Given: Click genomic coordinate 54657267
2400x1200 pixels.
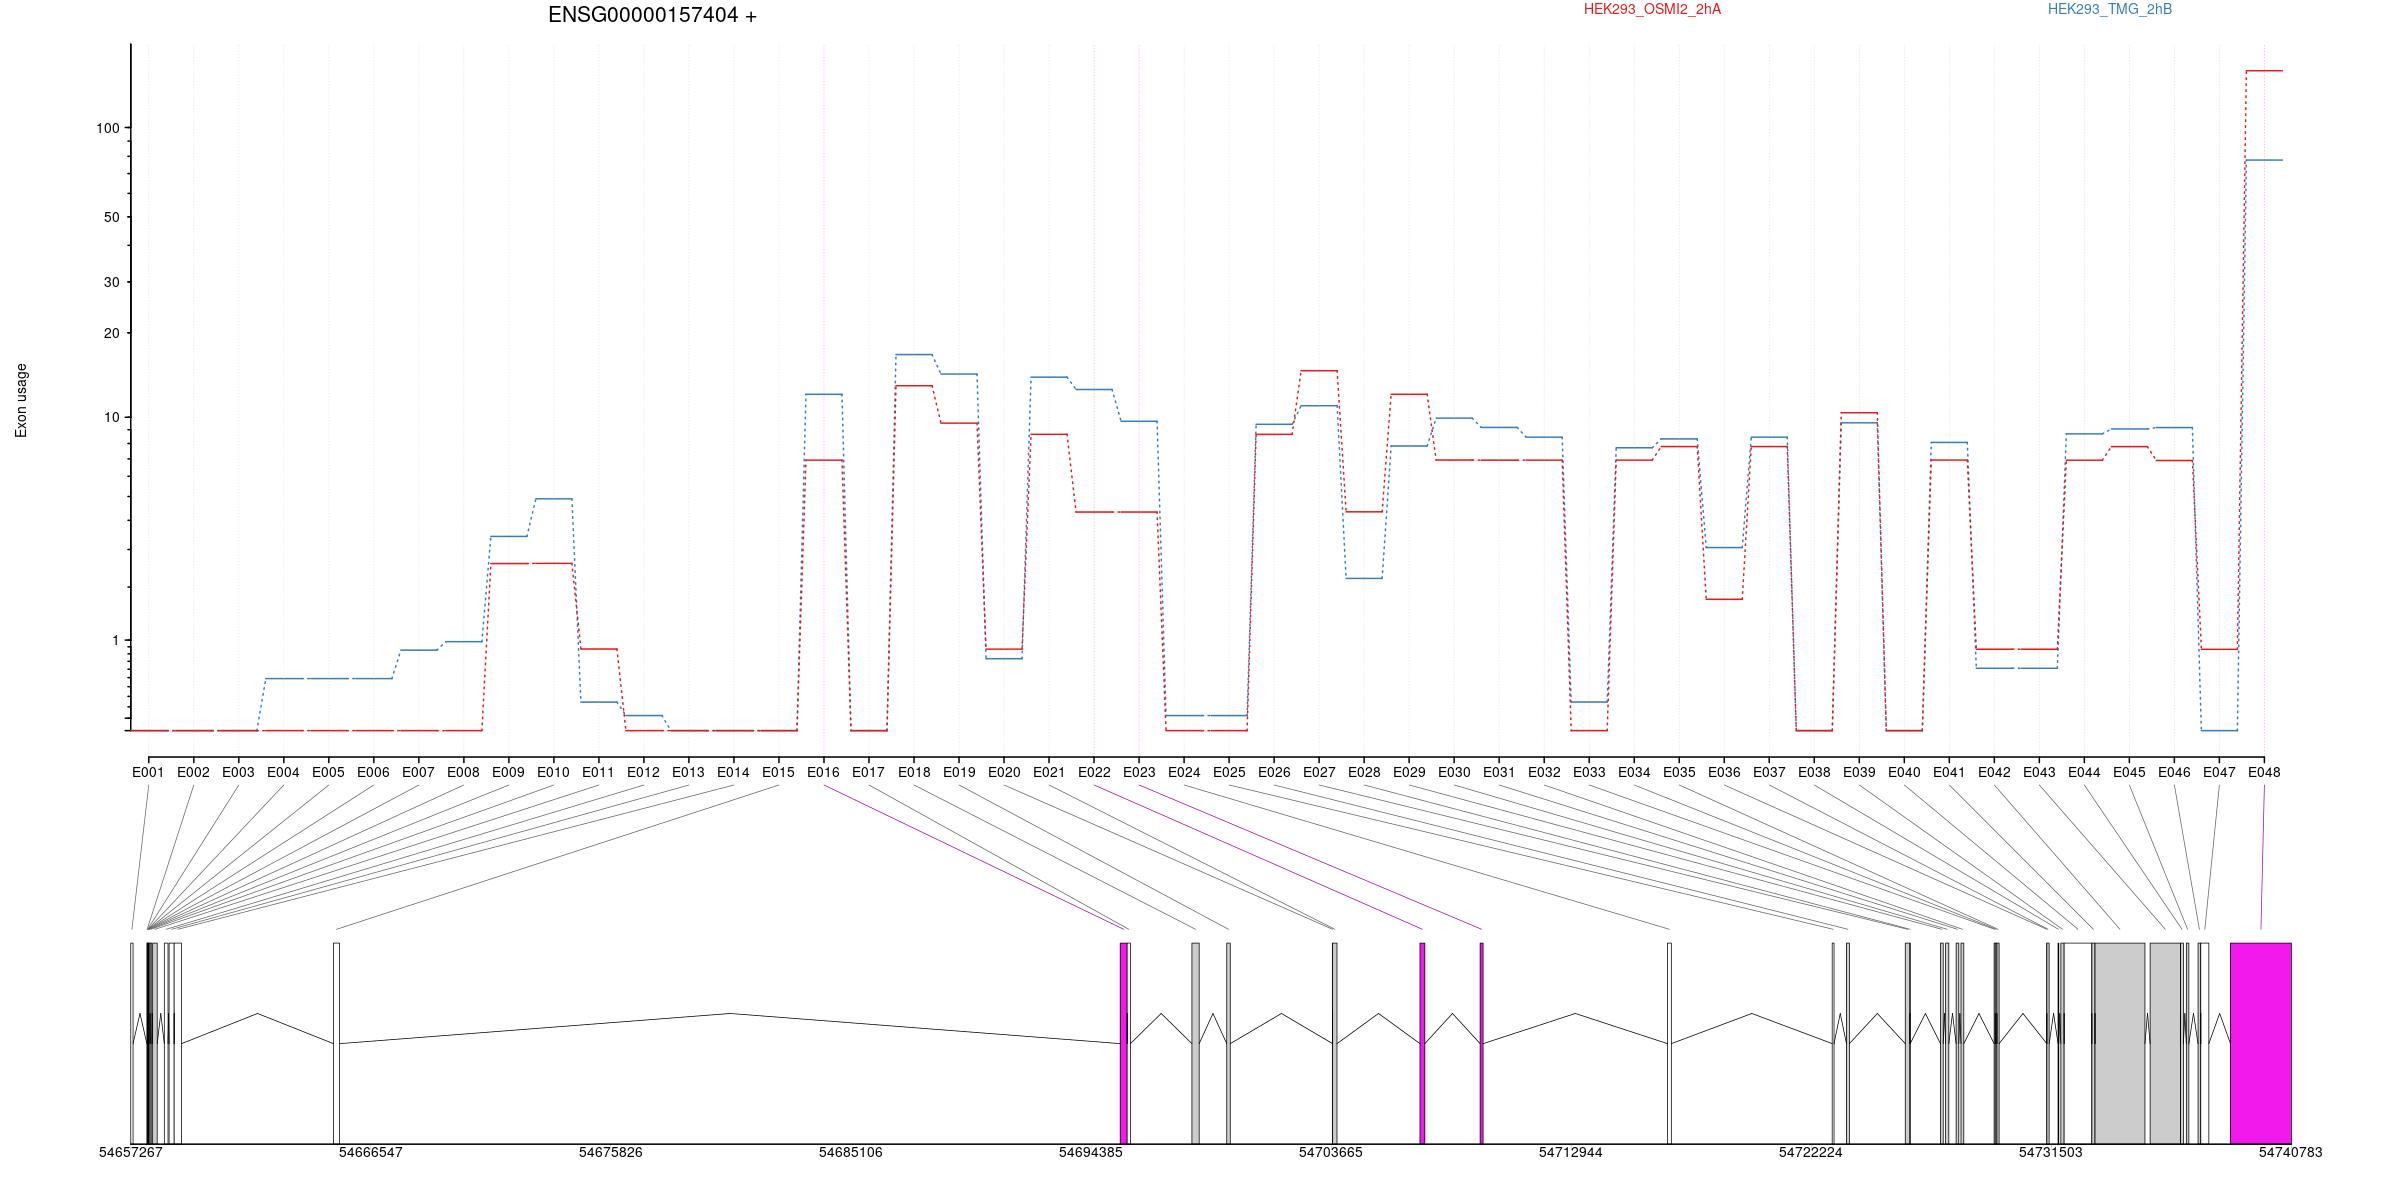Looking at the screenshot, I should click(131, 1152).
